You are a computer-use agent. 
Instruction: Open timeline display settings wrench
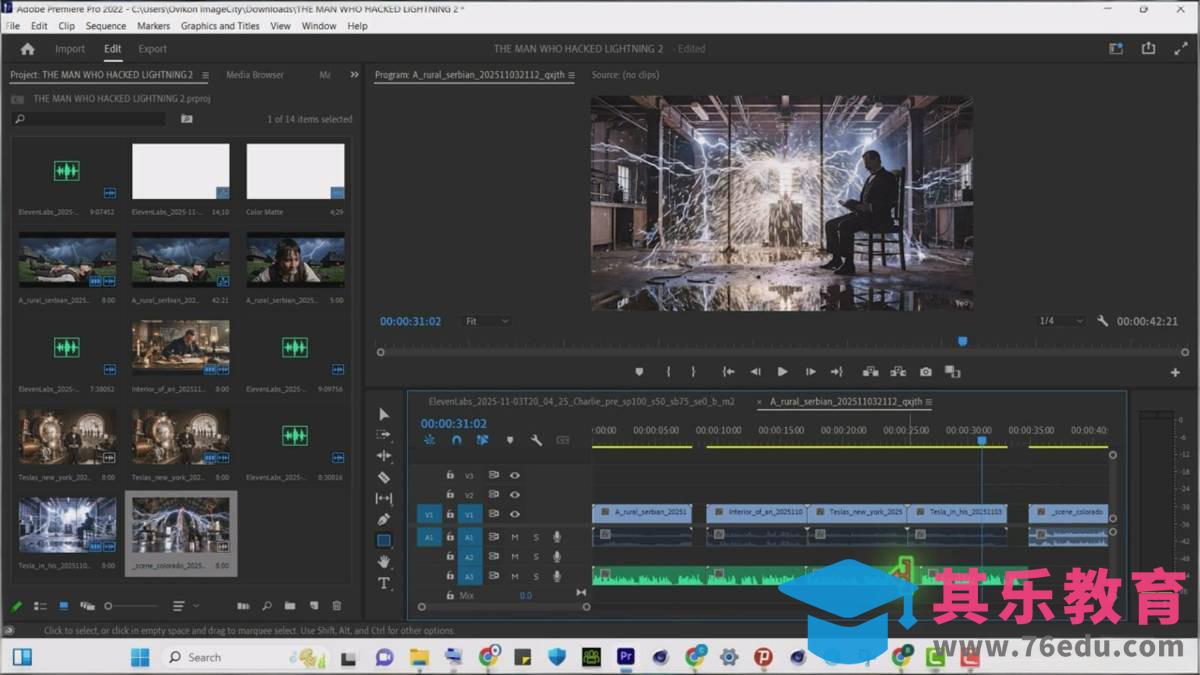point(536,440)
